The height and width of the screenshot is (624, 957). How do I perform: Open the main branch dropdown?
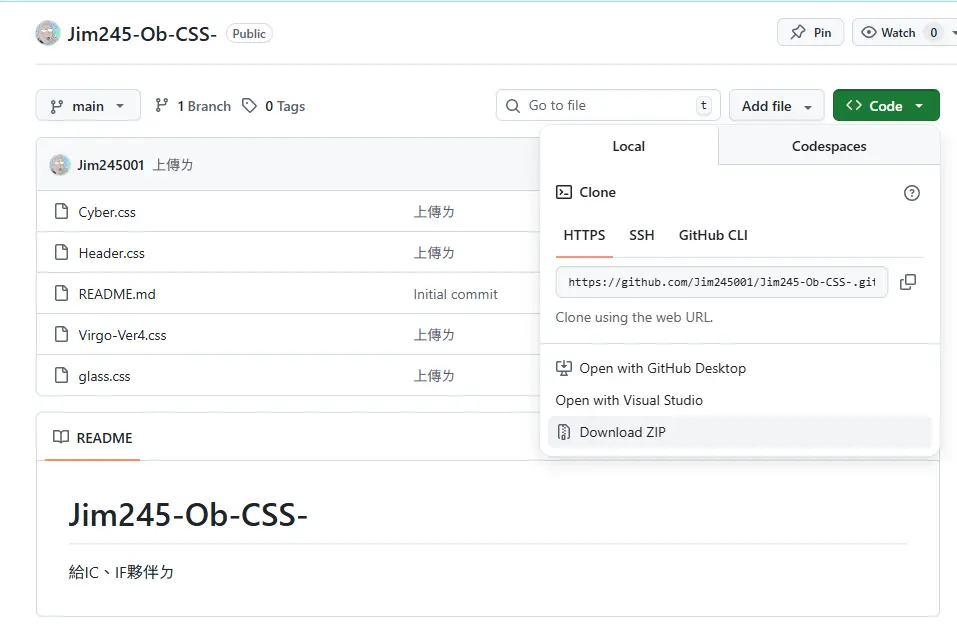point(88,106)
